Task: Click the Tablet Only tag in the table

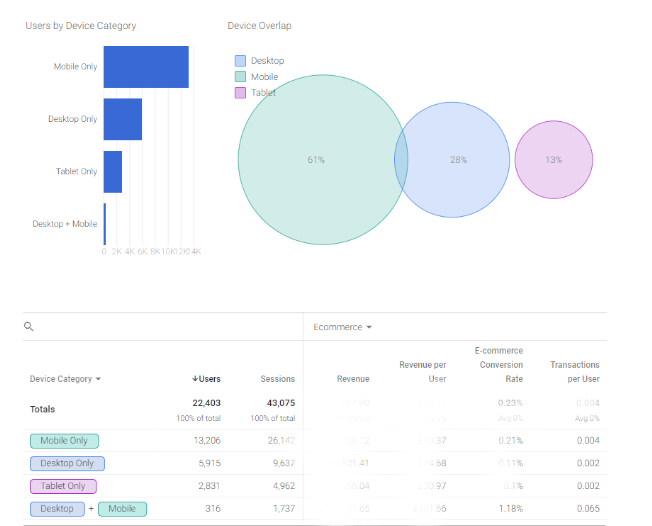Action: (63, 486)
